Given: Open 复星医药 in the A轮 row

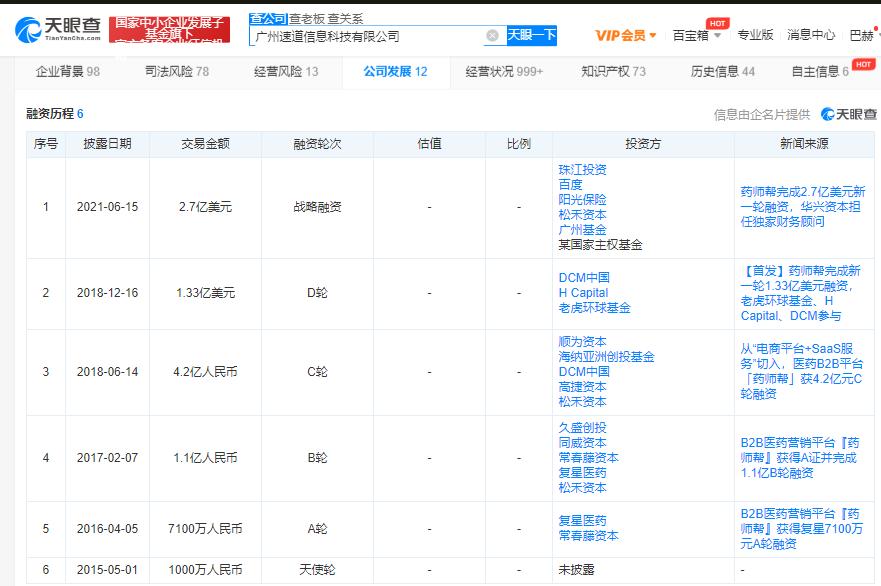Looking at the screenshot, I should coord(582,521).
